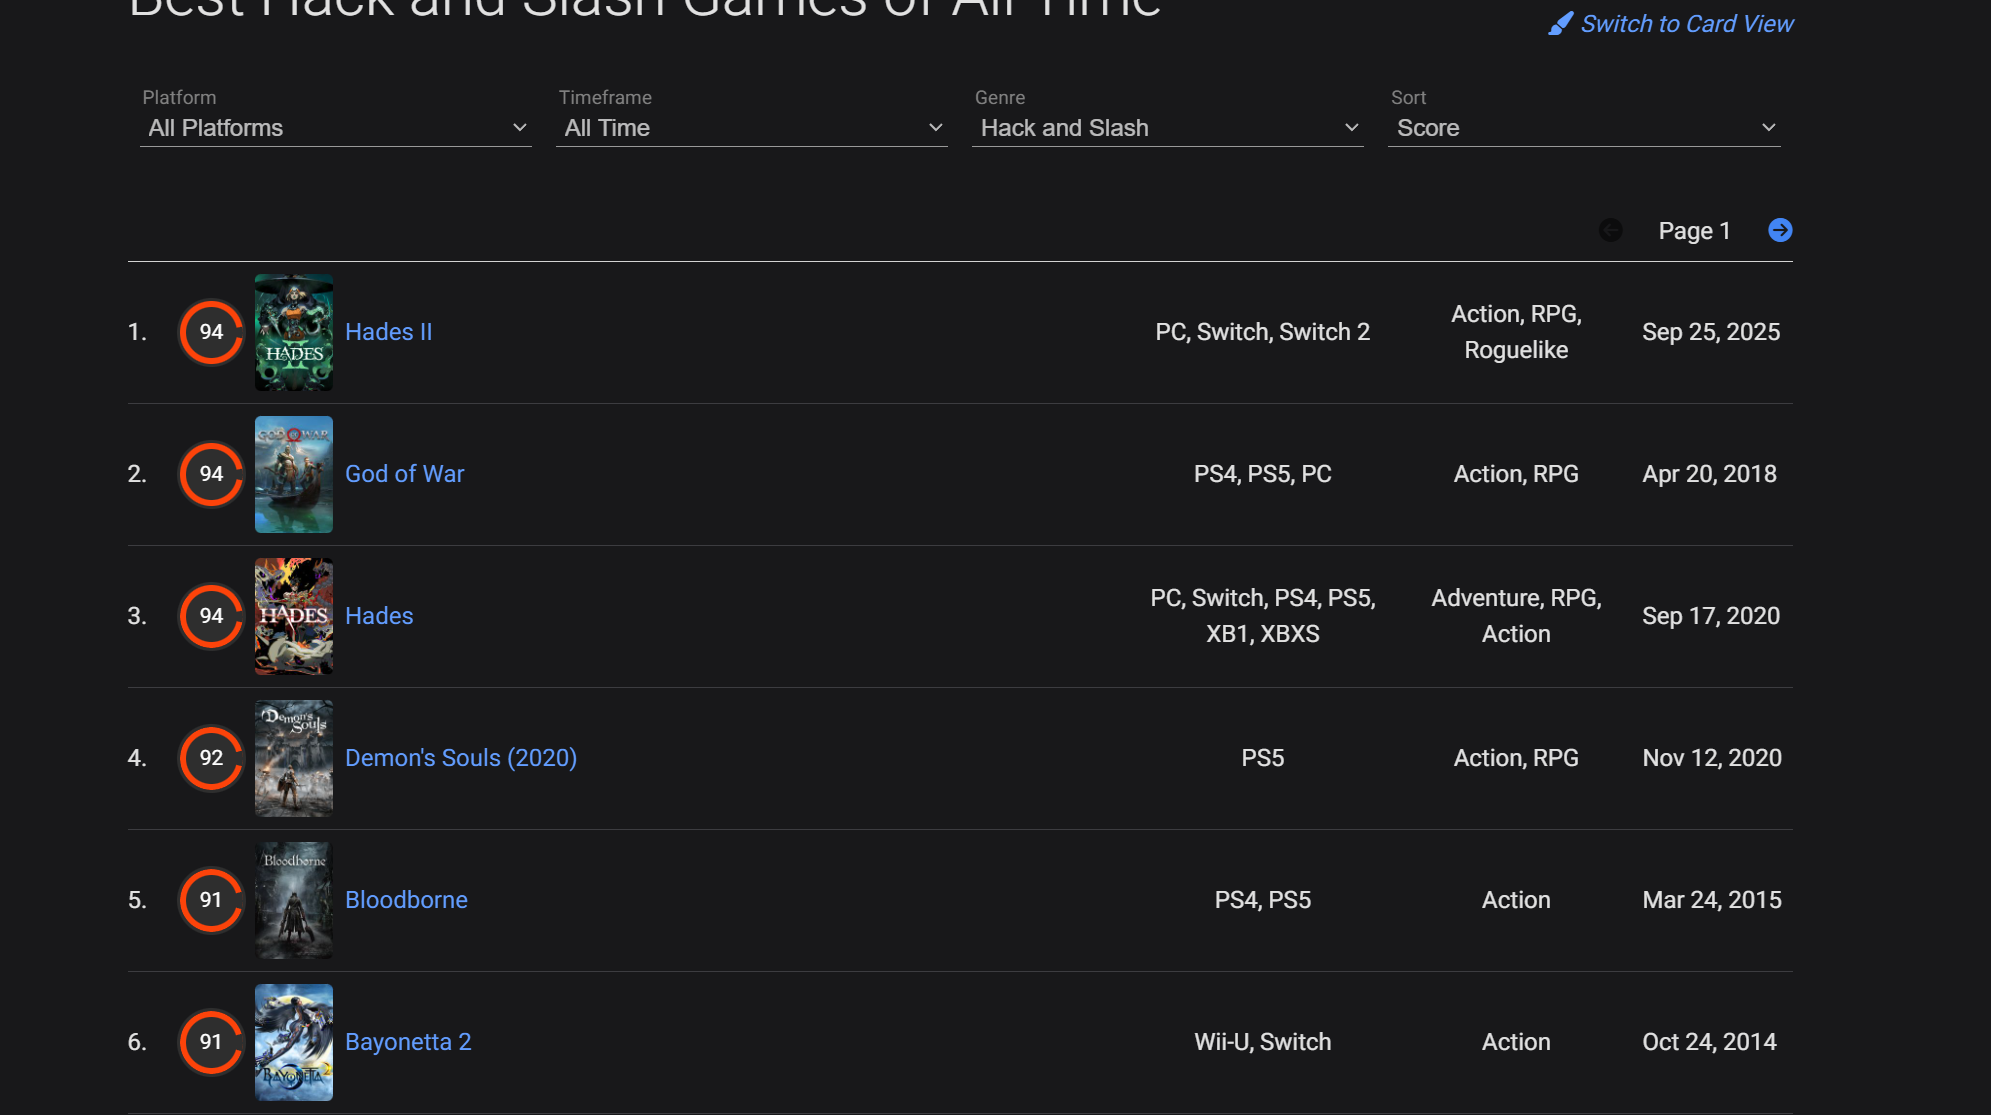Go to the next page arrow
The width and height of the screenshot is (1991, 1115).
point(1780,230)
